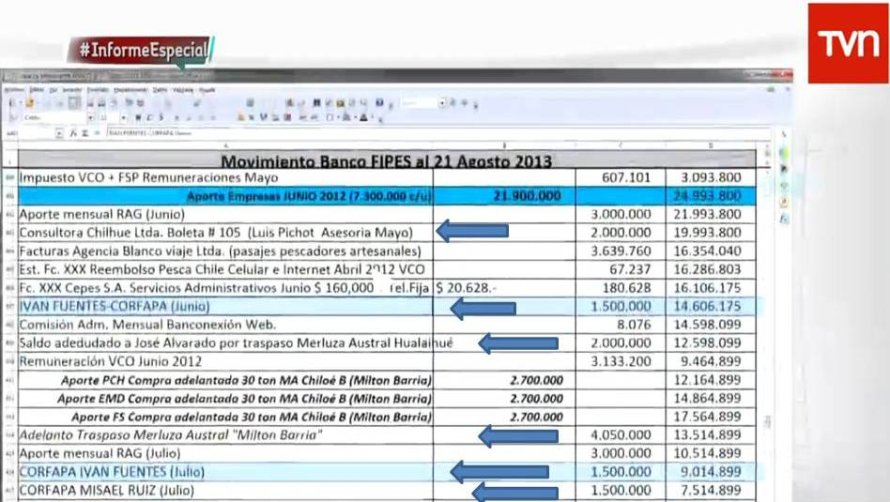Select the balance 24.993.800
This screenshot has width=890, height=502.
pos(711,196)
